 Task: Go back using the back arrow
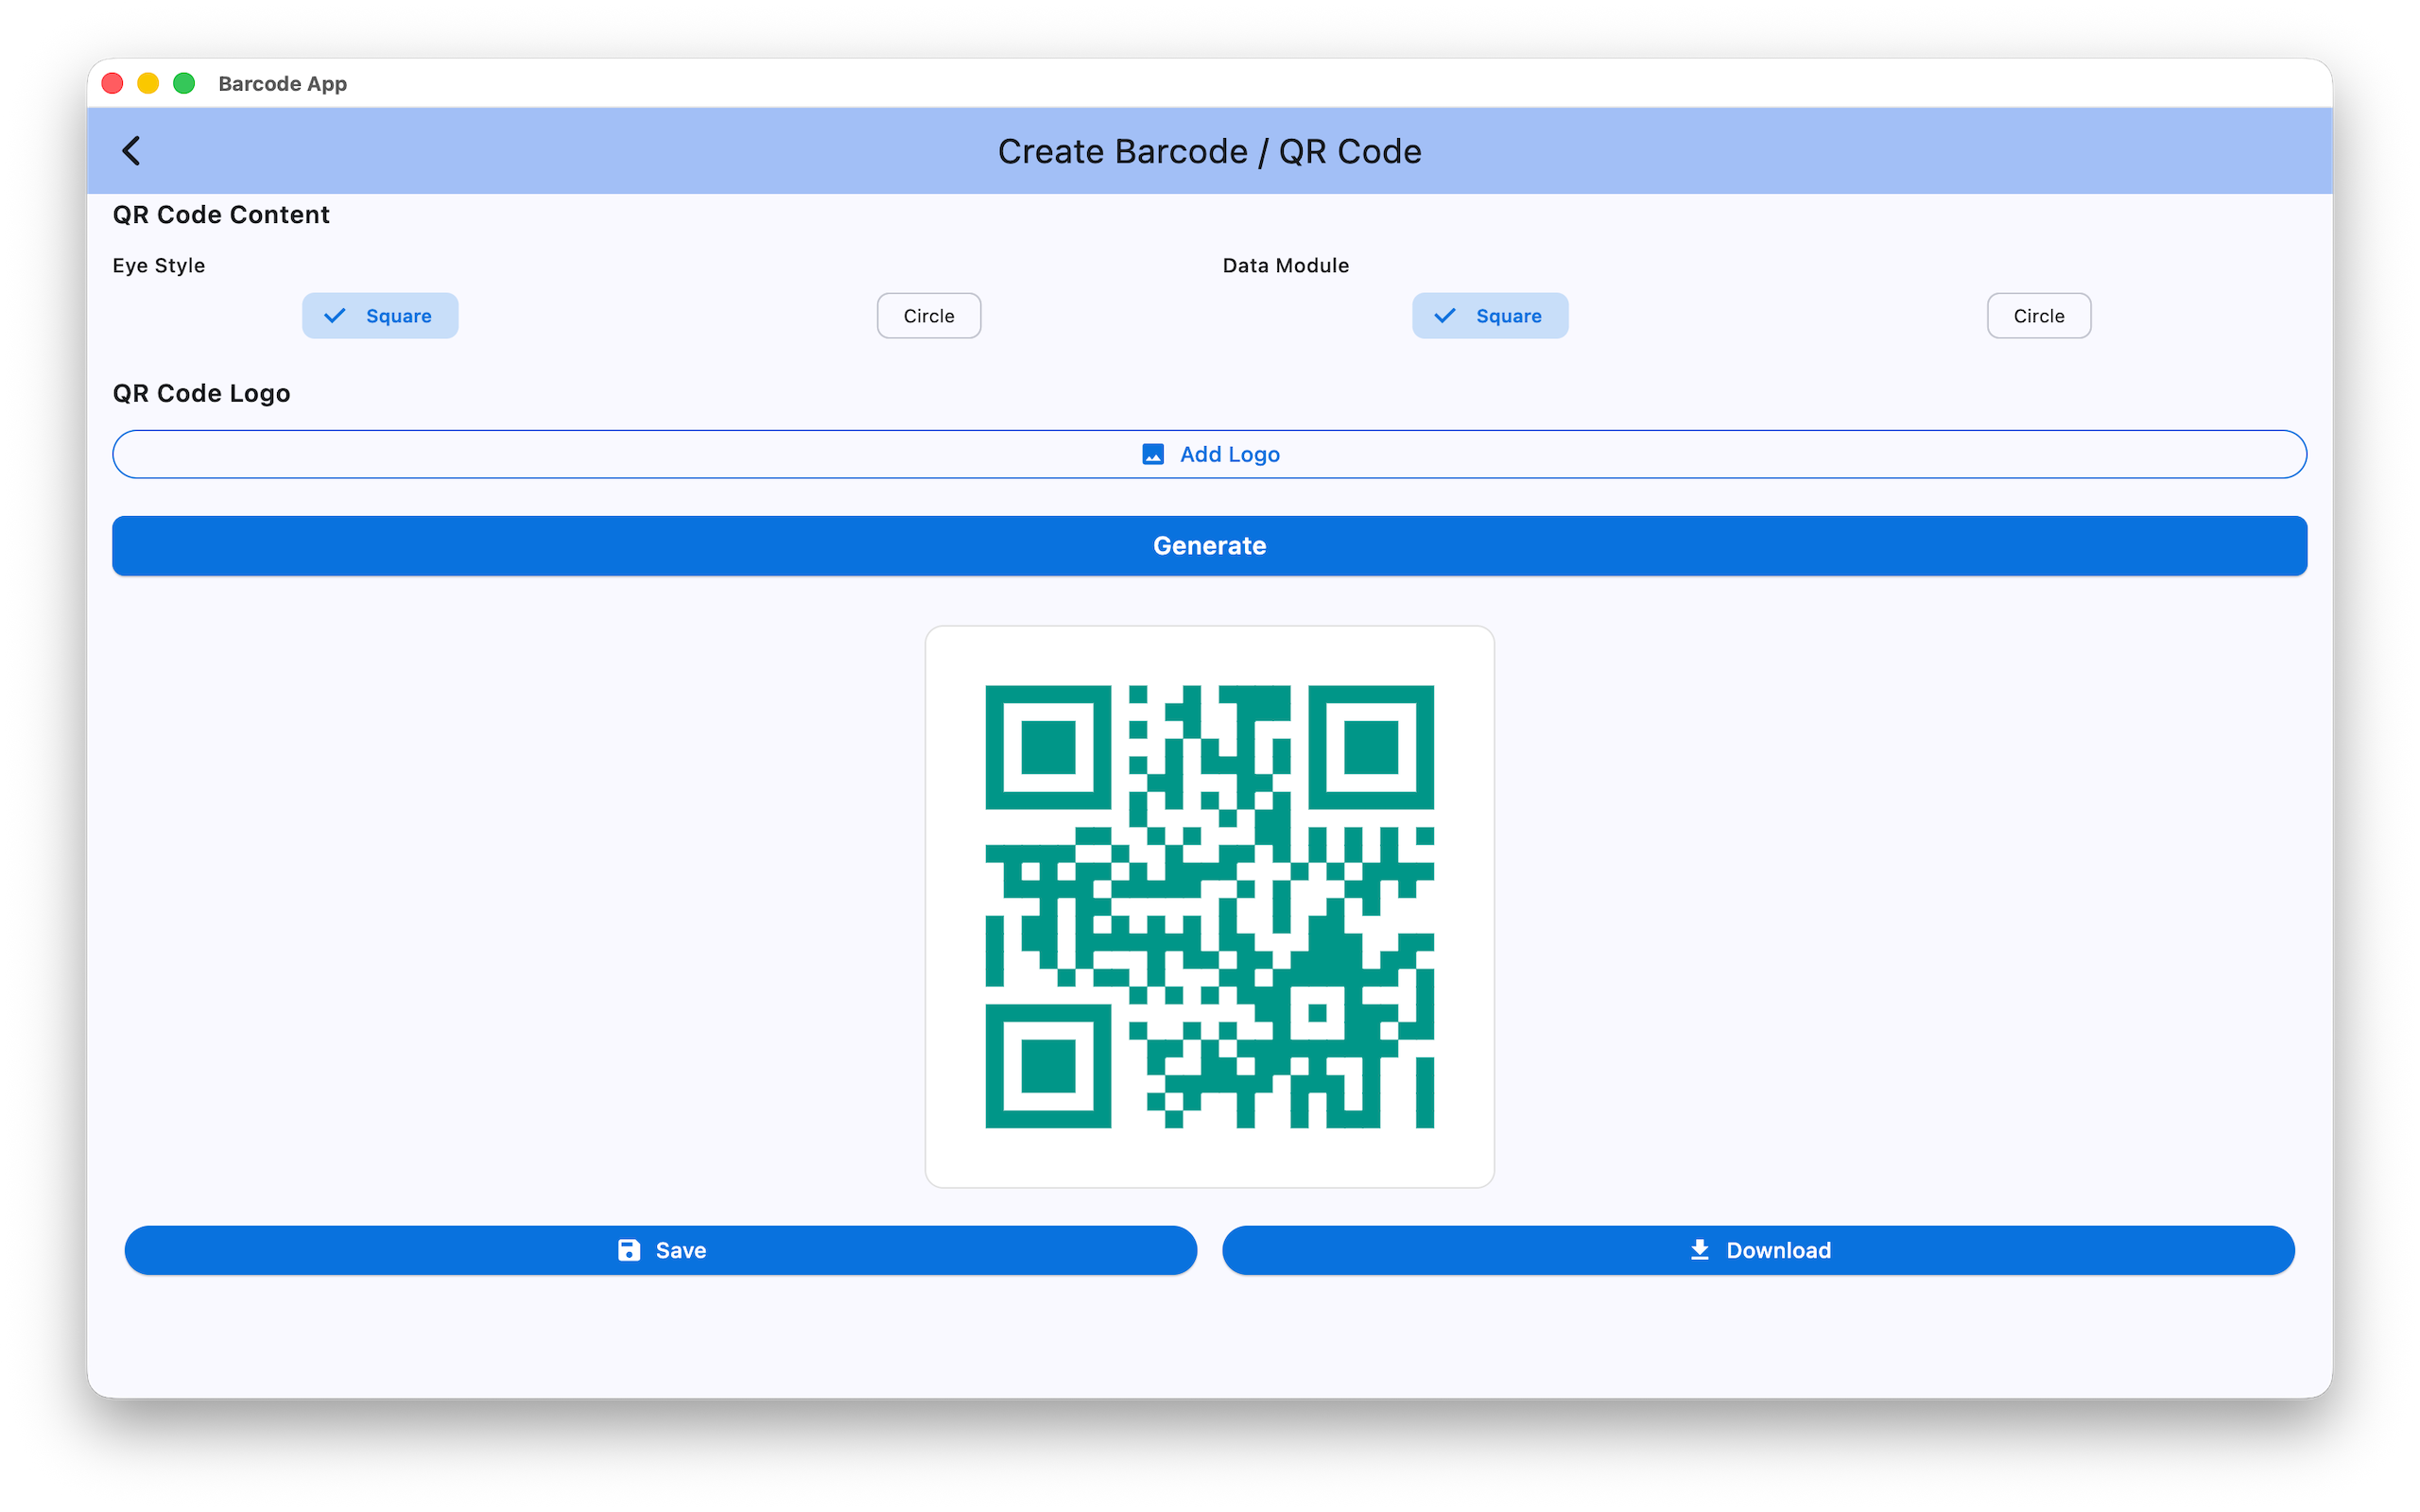tap(131, 151)
